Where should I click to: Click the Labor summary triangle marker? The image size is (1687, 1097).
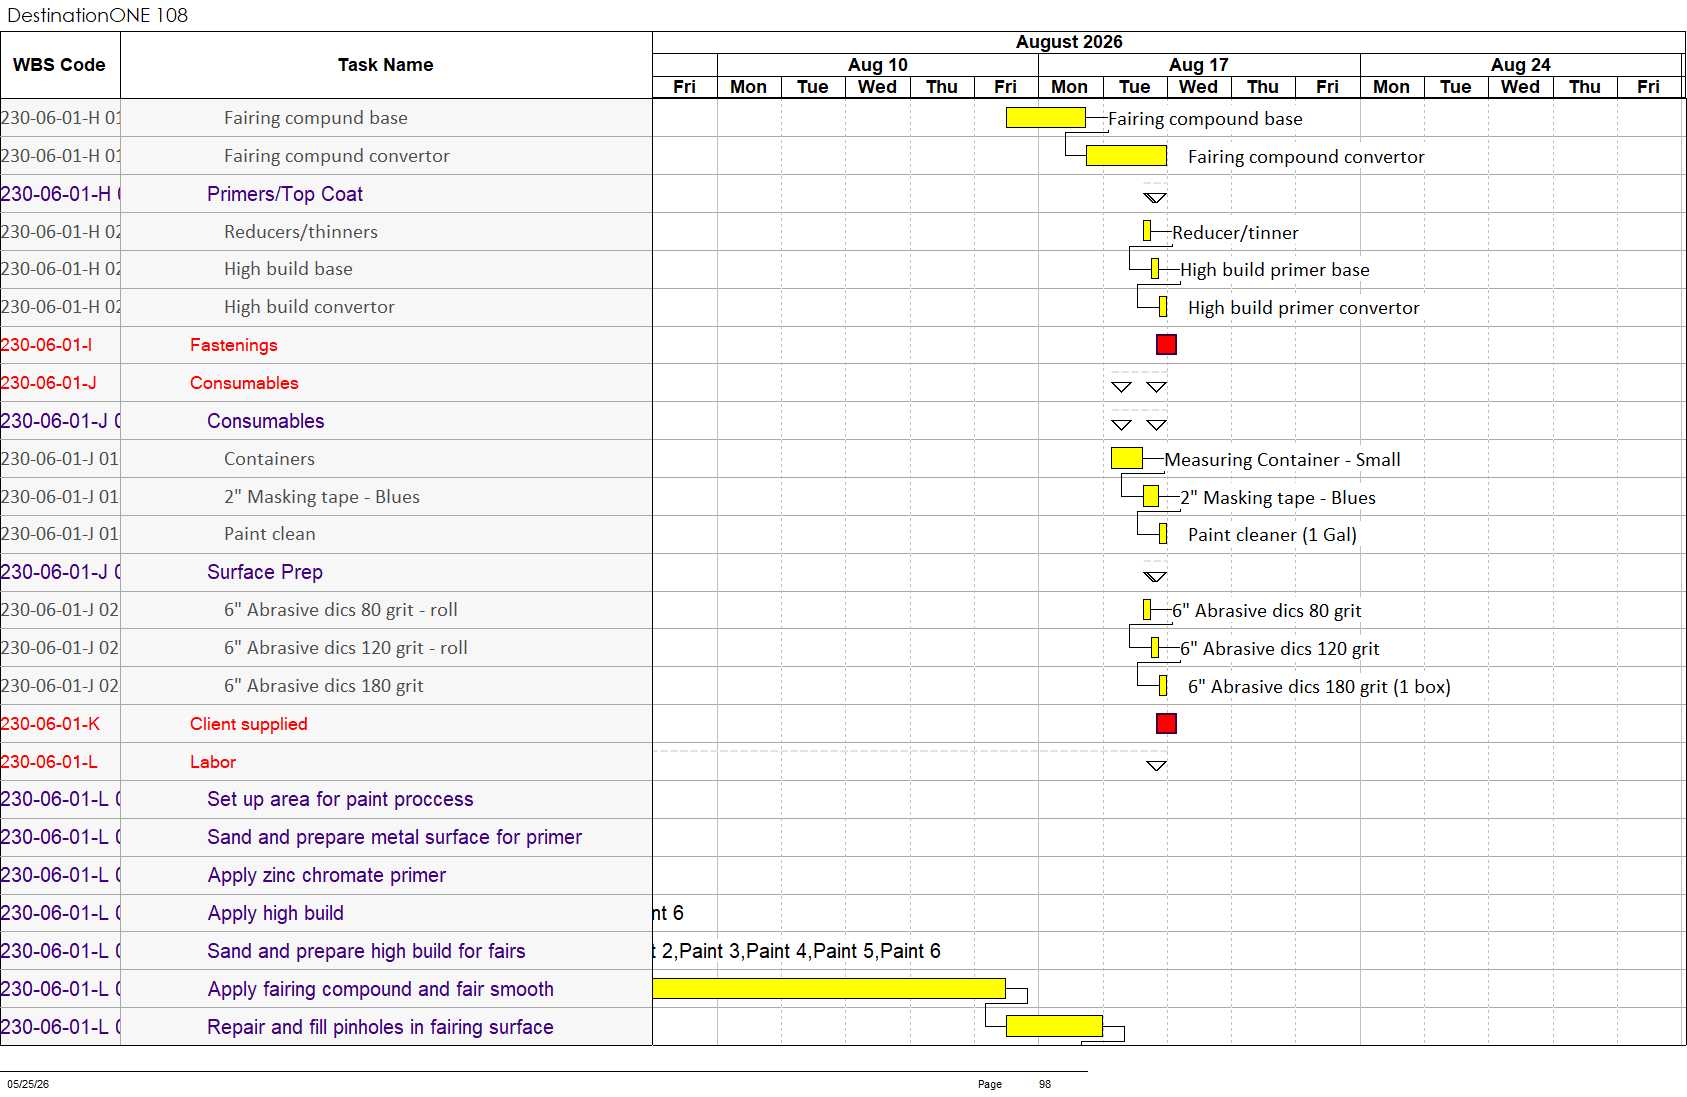[x=1156, y=766]
